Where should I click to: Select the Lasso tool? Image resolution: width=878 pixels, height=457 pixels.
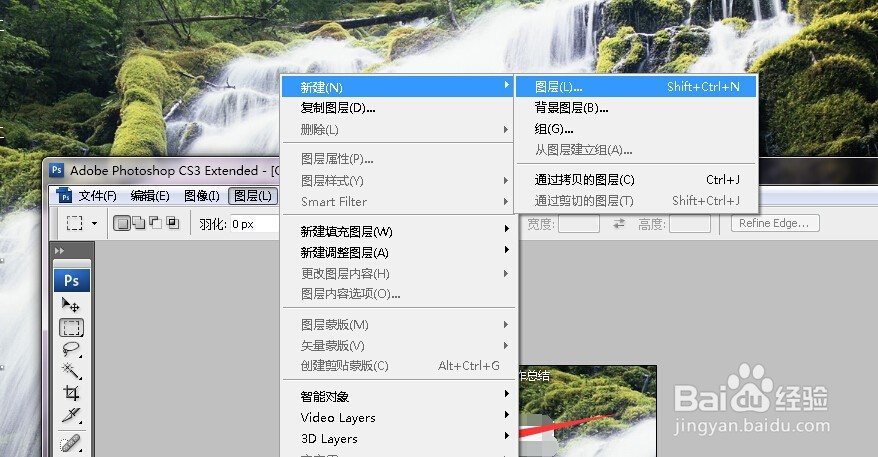tap(71, 349)
